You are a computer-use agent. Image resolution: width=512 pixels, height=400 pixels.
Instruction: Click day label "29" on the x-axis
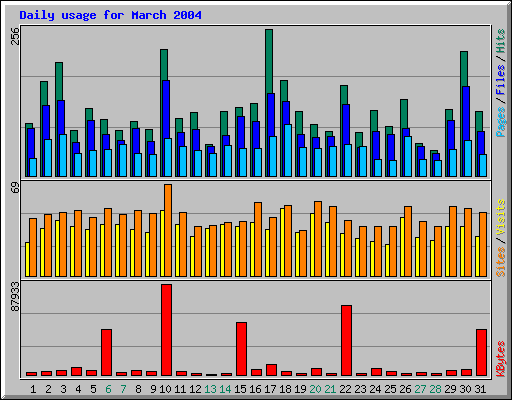pyautogui.click(x=450, y=389)
